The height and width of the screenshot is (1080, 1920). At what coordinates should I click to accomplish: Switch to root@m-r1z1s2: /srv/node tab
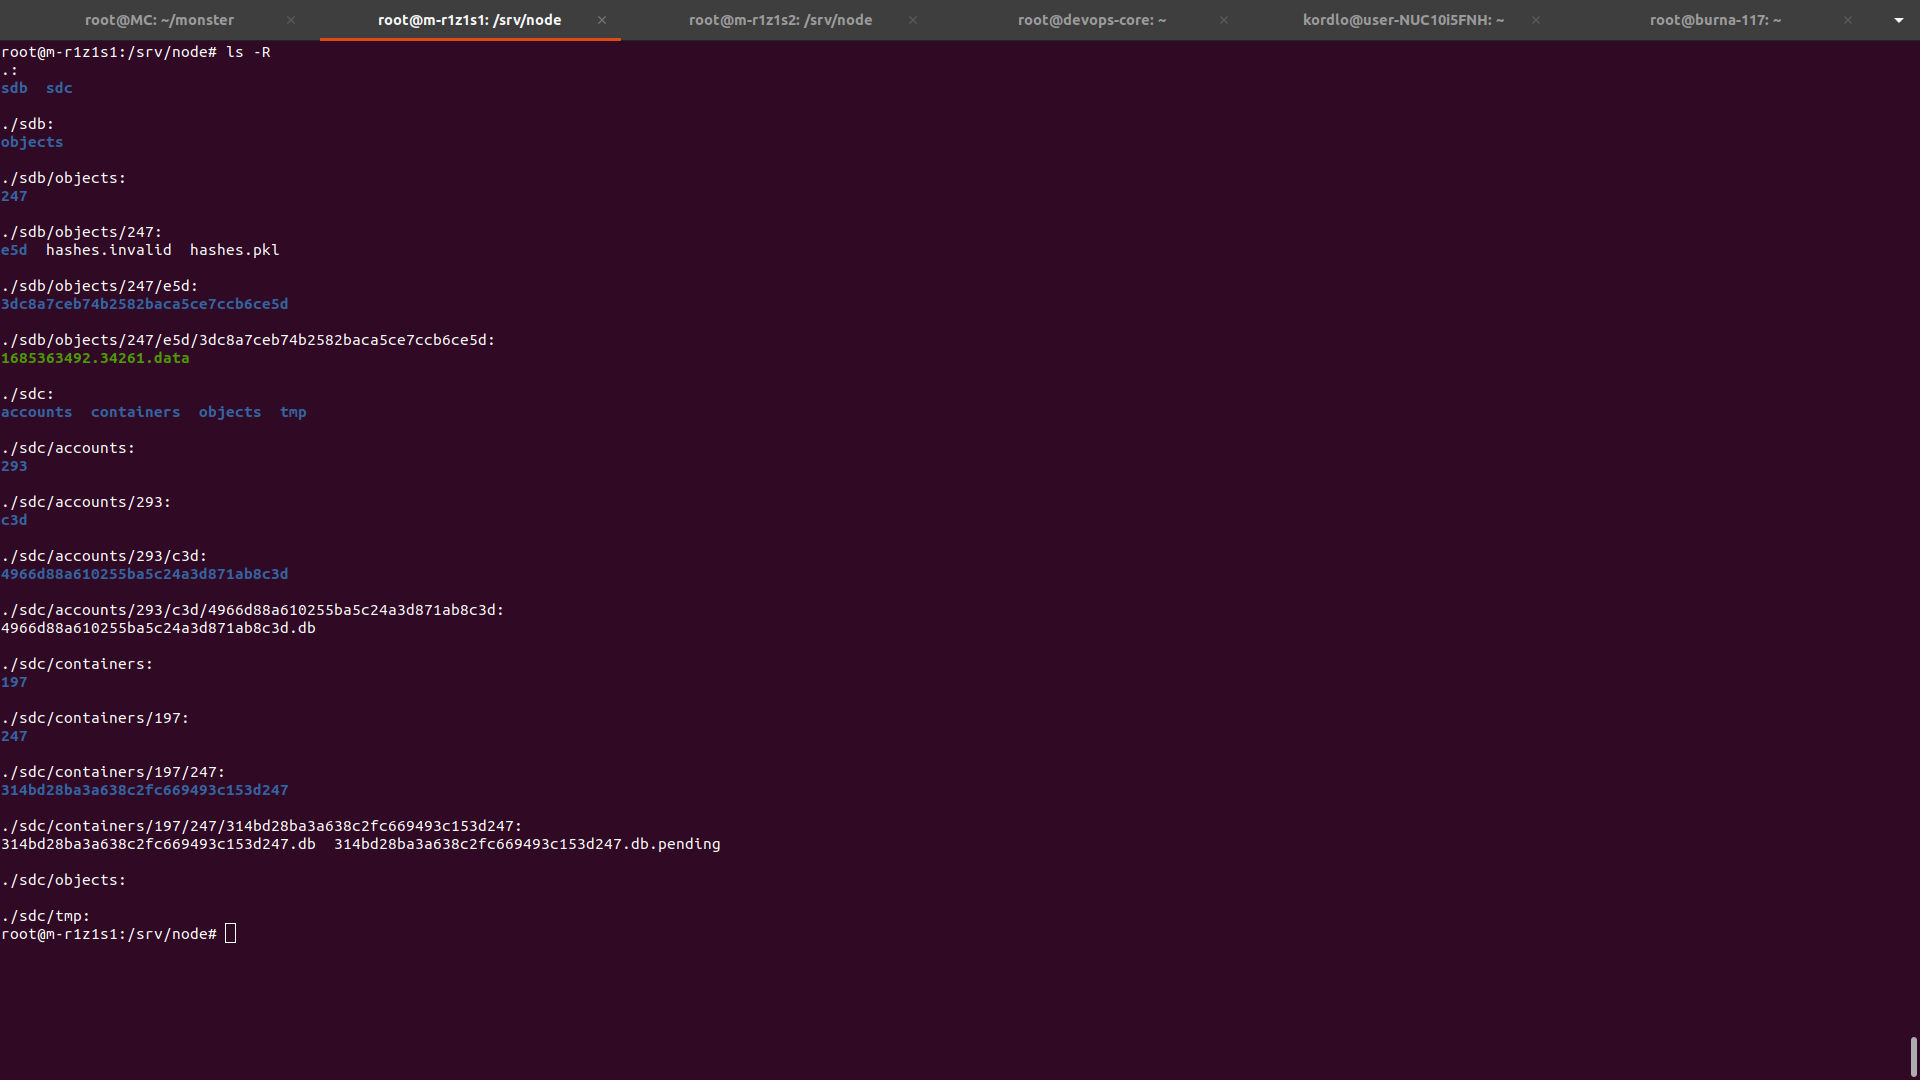point(780,20)
